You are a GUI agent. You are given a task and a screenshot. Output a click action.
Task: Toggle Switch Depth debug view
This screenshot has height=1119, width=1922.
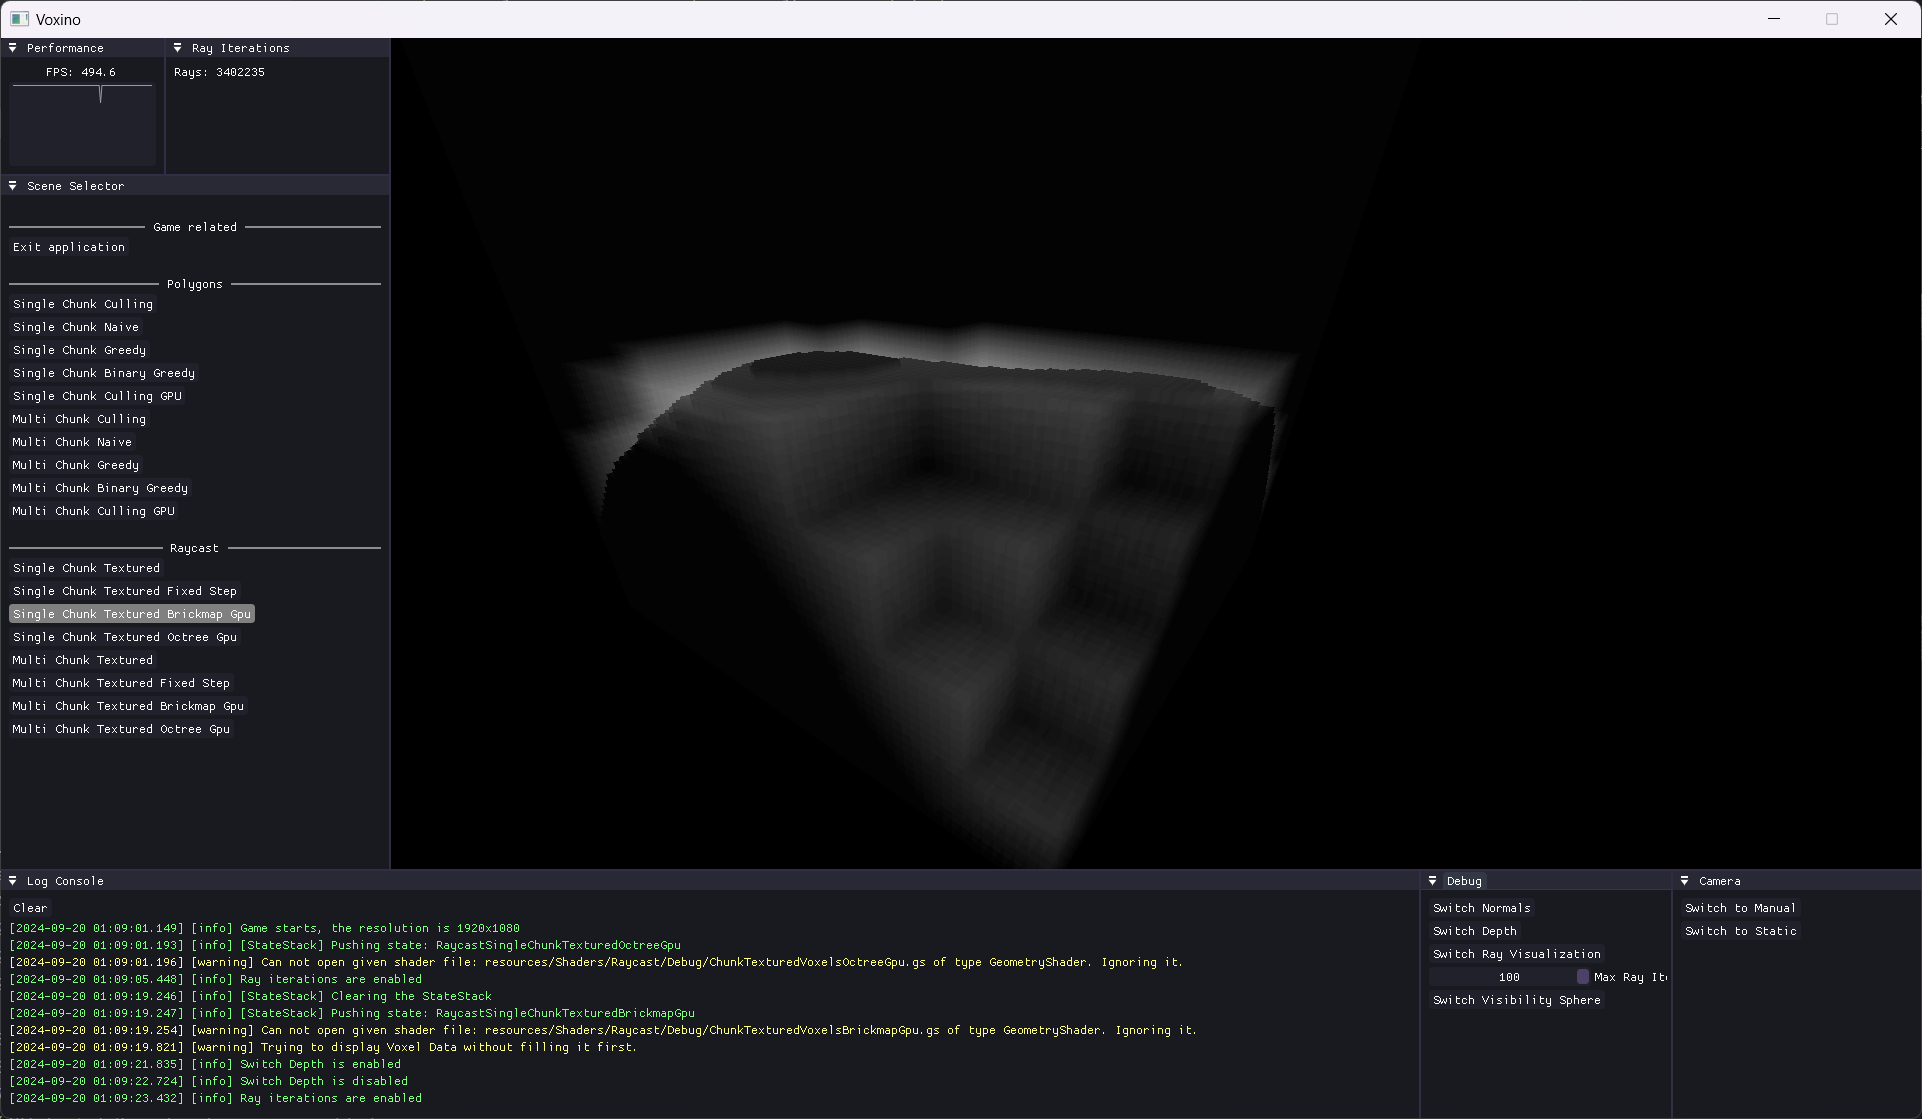pos(1474,931)
